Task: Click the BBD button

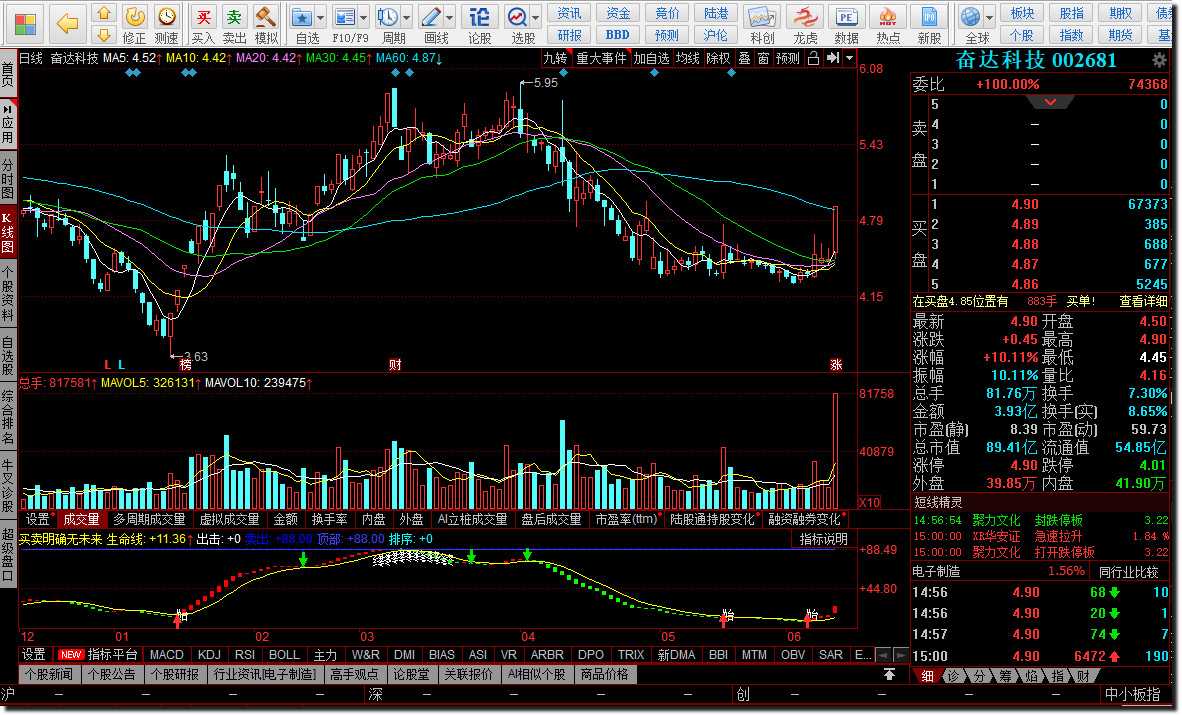Action: tap(617, 35)
